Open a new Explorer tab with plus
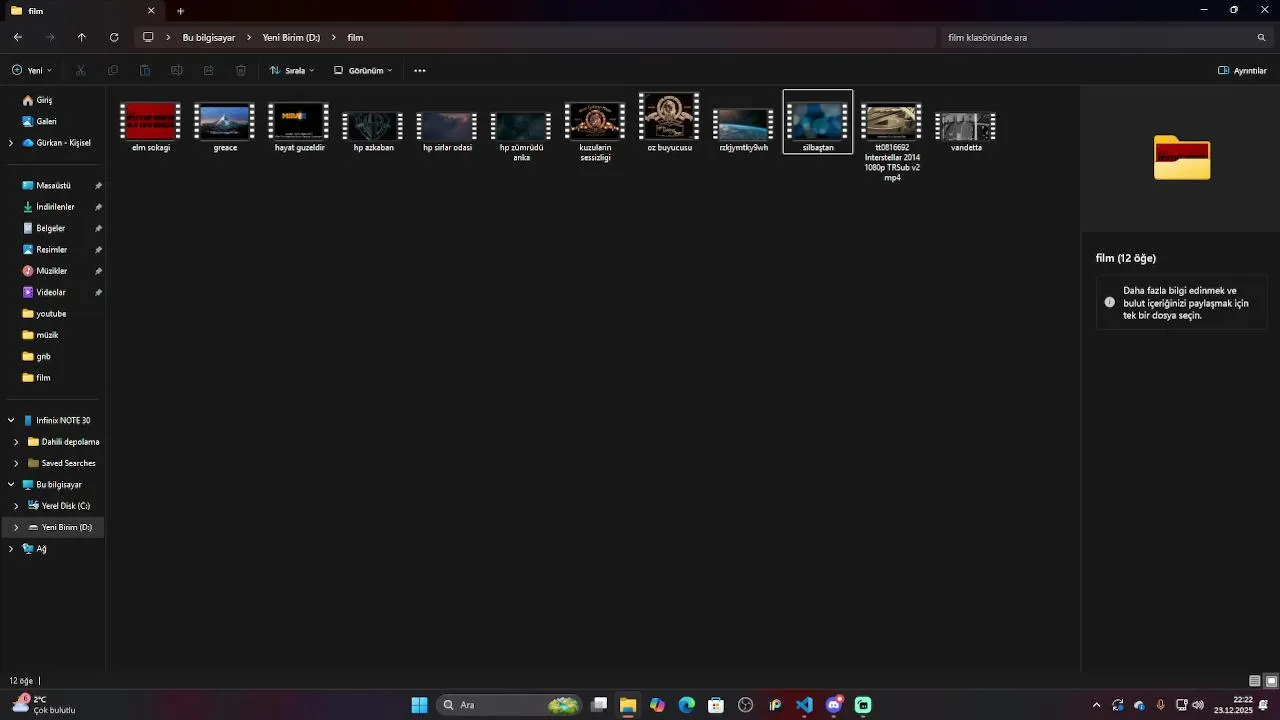This screenshot has width=1280, height=720. pos(180,11)
